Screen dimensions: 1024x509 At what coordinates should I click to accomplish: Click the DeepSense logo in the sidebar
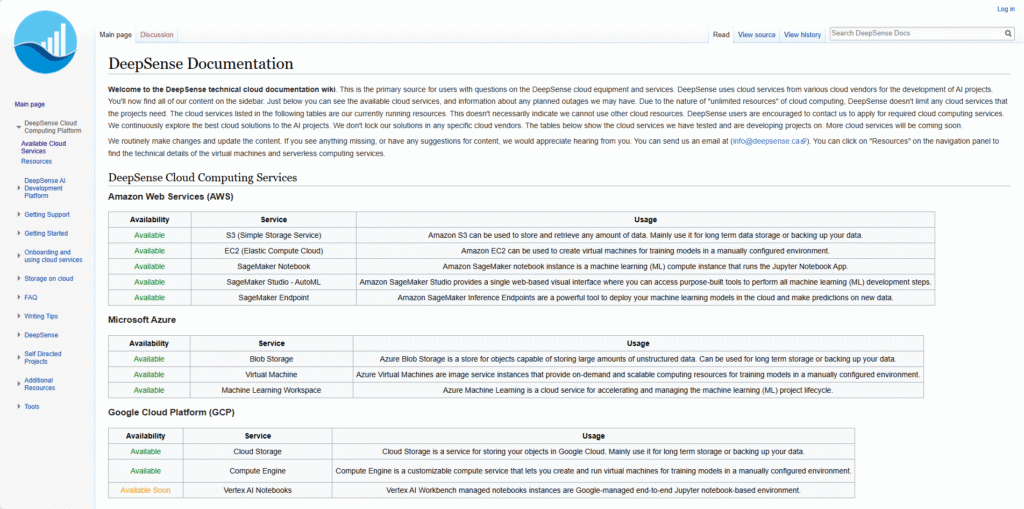(47, 48)
